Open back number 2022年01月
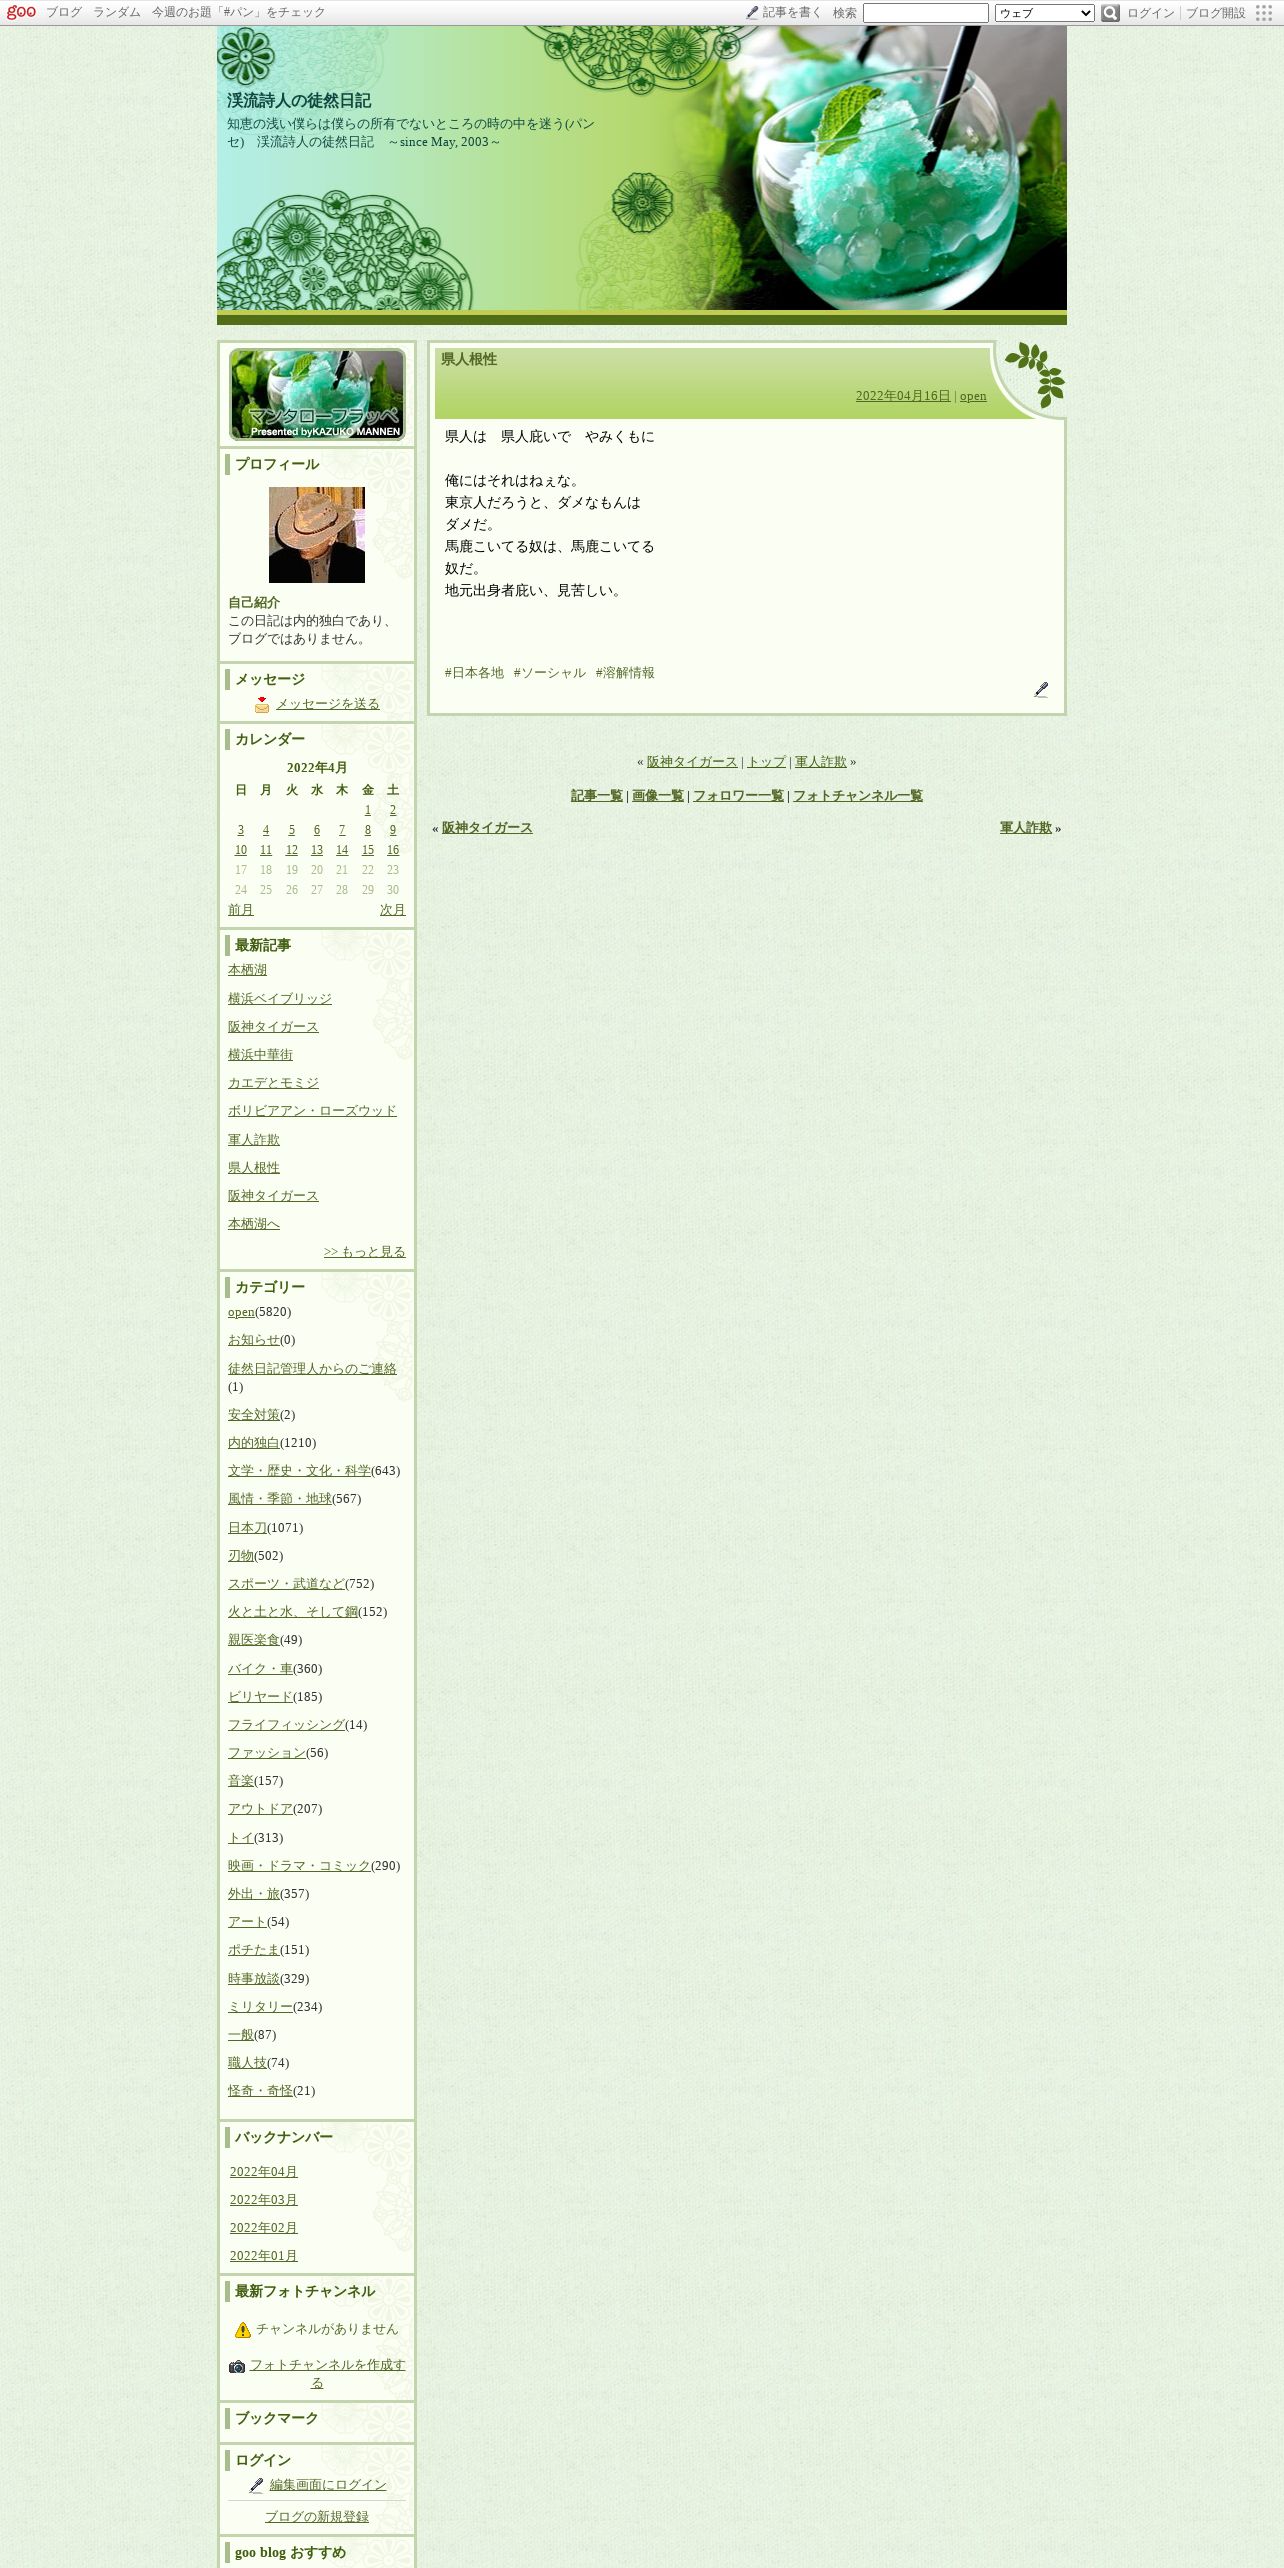 tap(264, 2256)
